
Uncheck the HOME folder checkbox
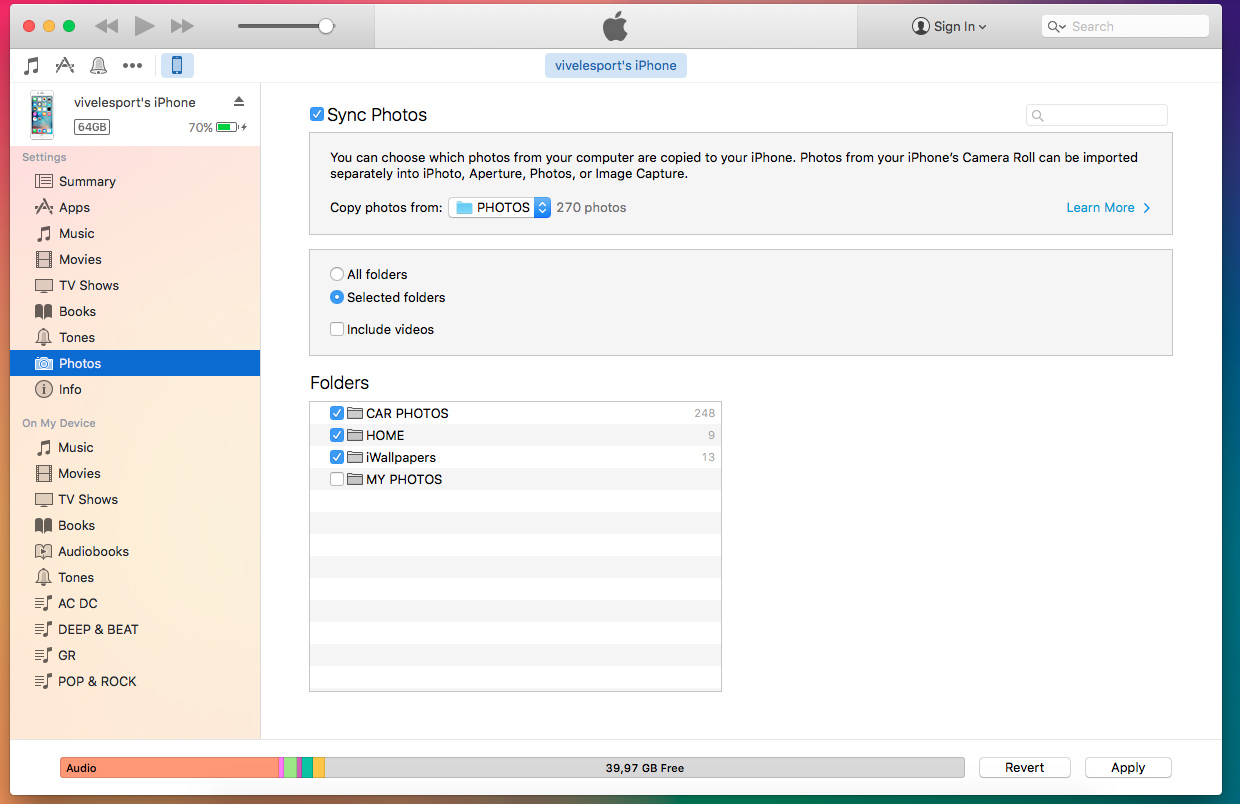coord(337,435)
